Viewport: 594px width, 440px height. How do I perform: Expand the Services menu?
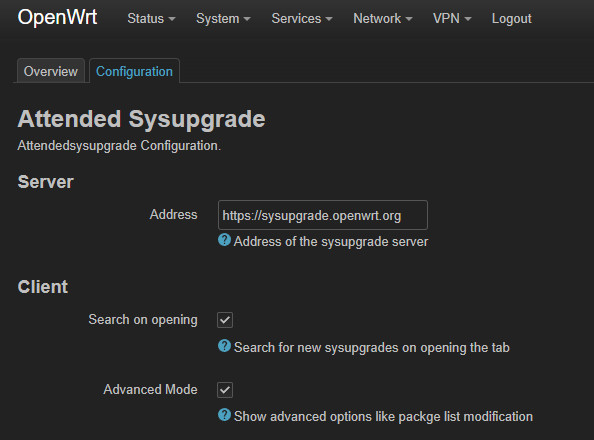click(302, 19)
